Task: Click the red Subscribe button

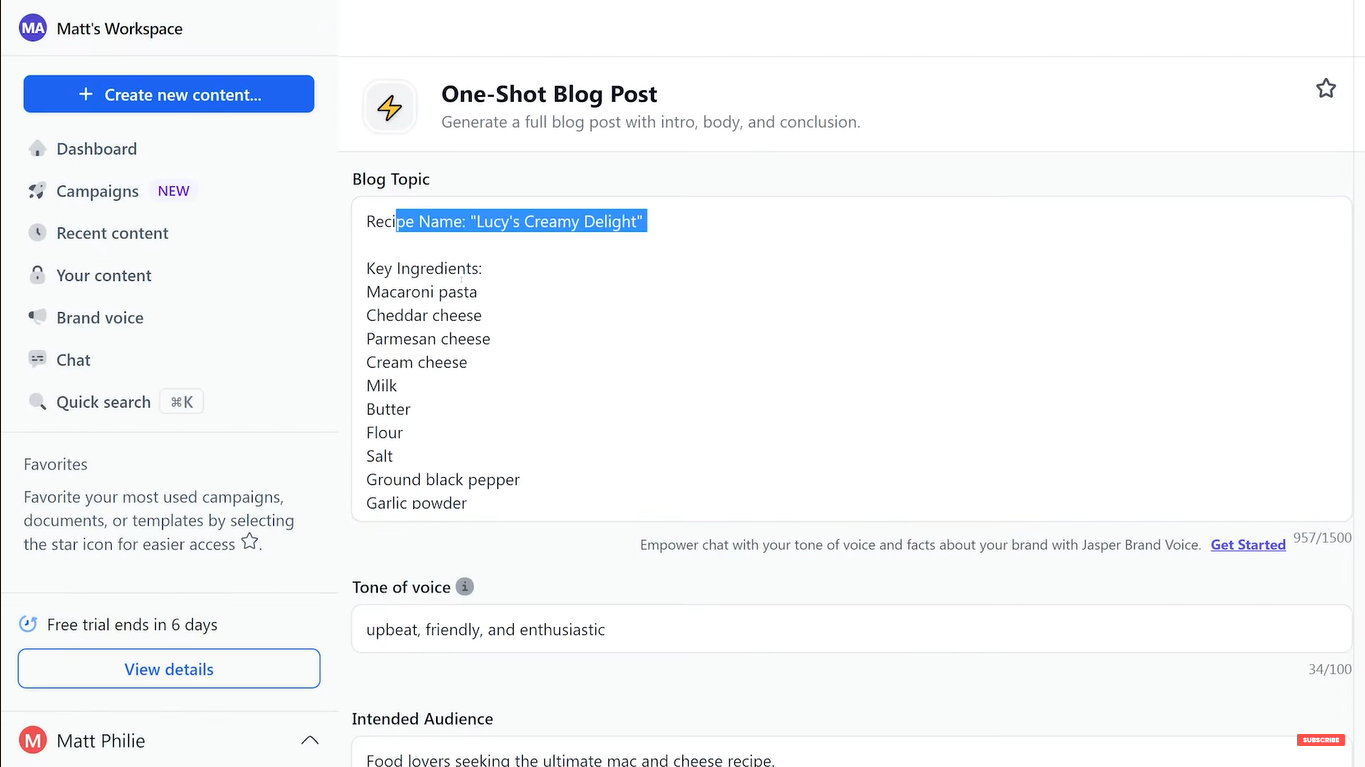Action: [1320, 740]
